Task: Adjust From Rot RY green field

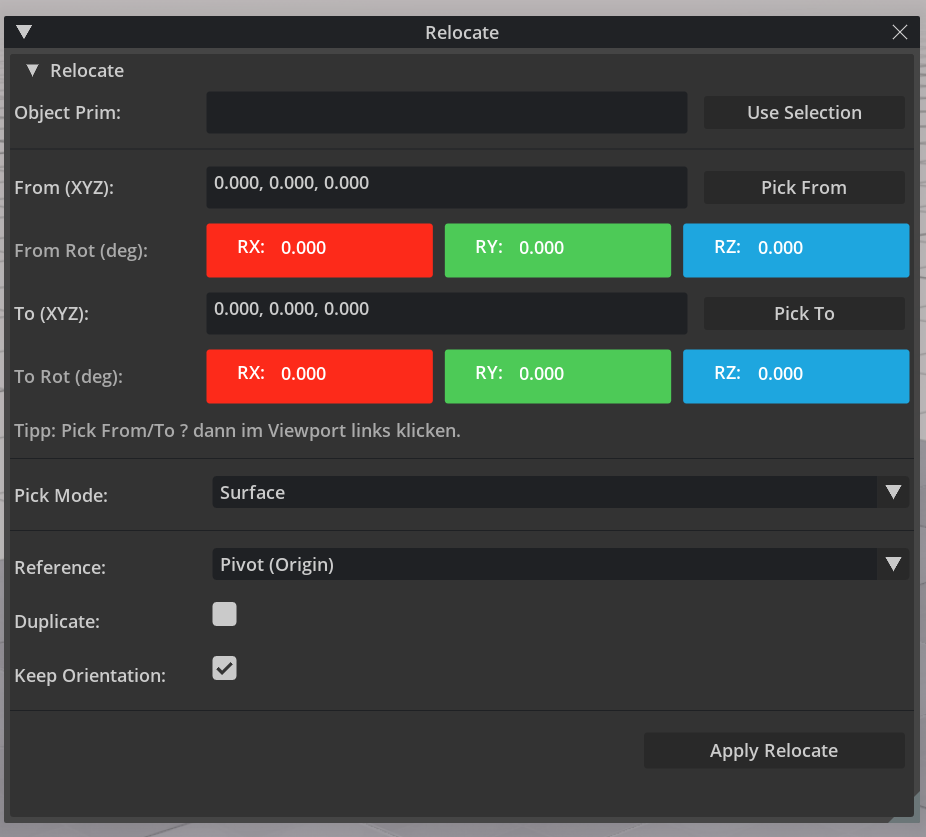Action: pos(557,250)
